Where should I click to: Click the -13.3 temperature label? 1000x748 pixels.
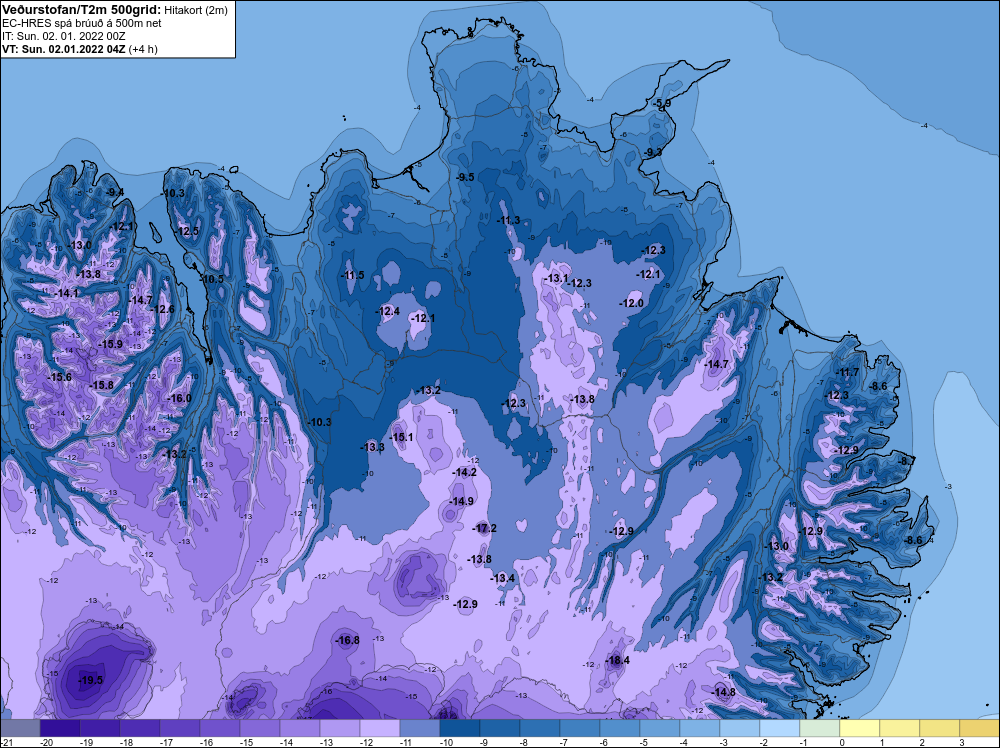click(x=372, y=447)
